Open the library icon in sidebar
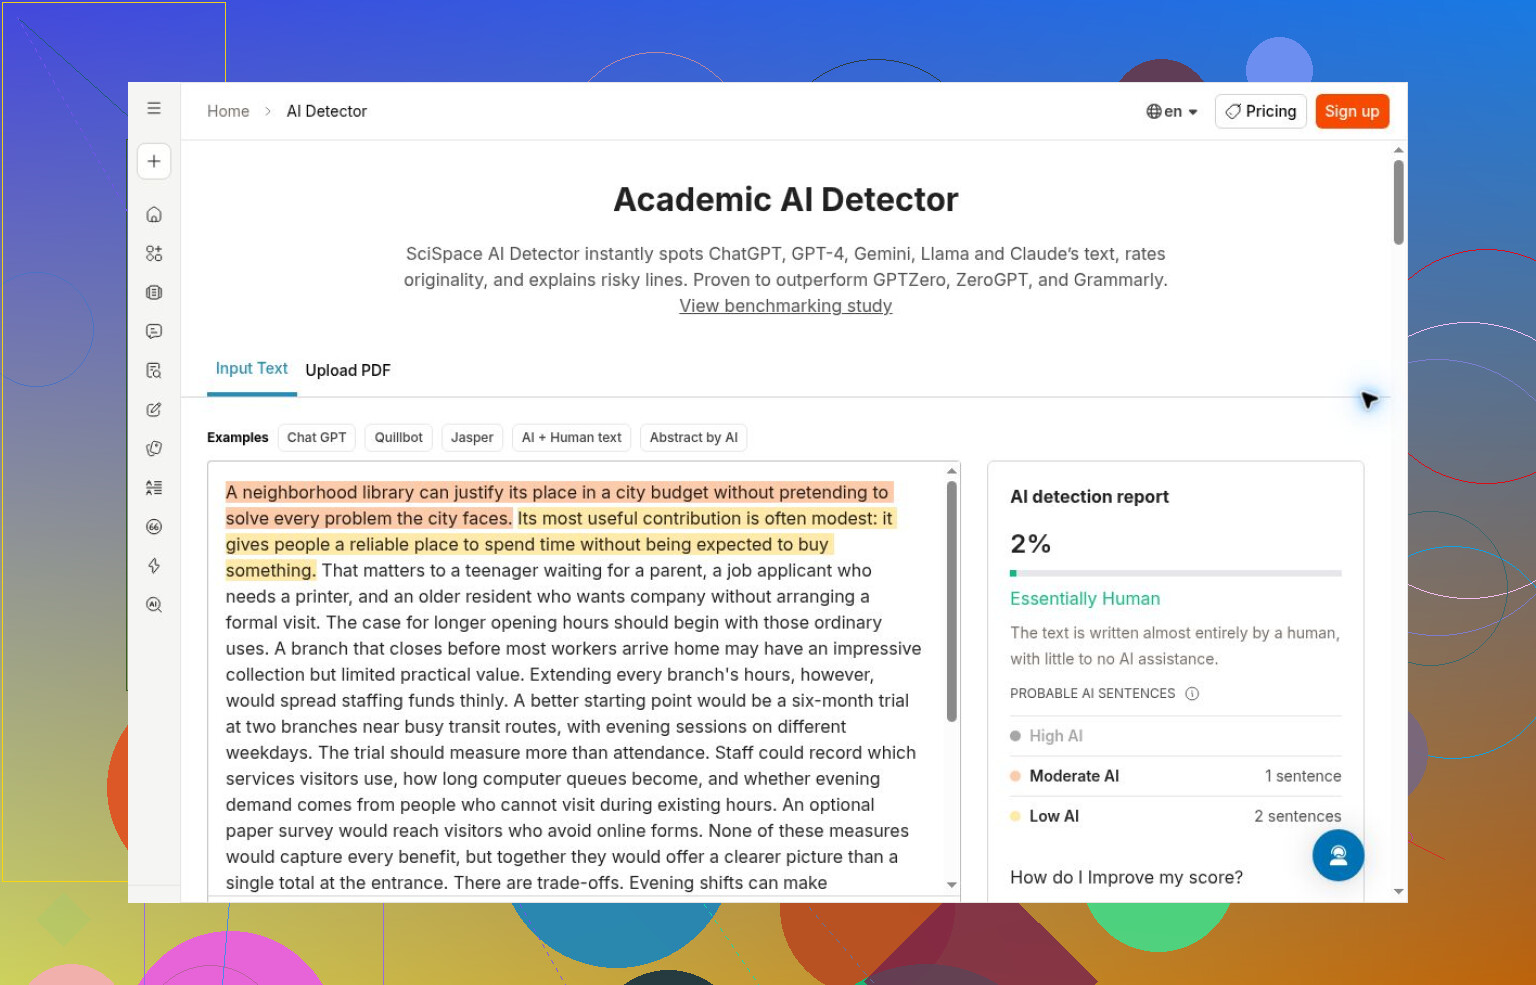The image size is (1536, 985). pos(154,292)
